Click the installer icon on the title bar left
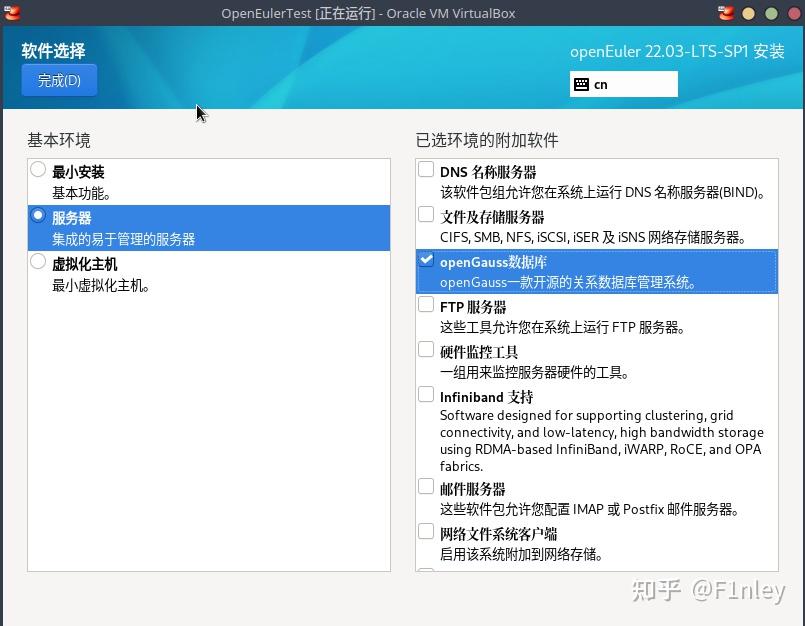Image resolution: width=805 pixels, height=626 pixels. click(11, 13)
